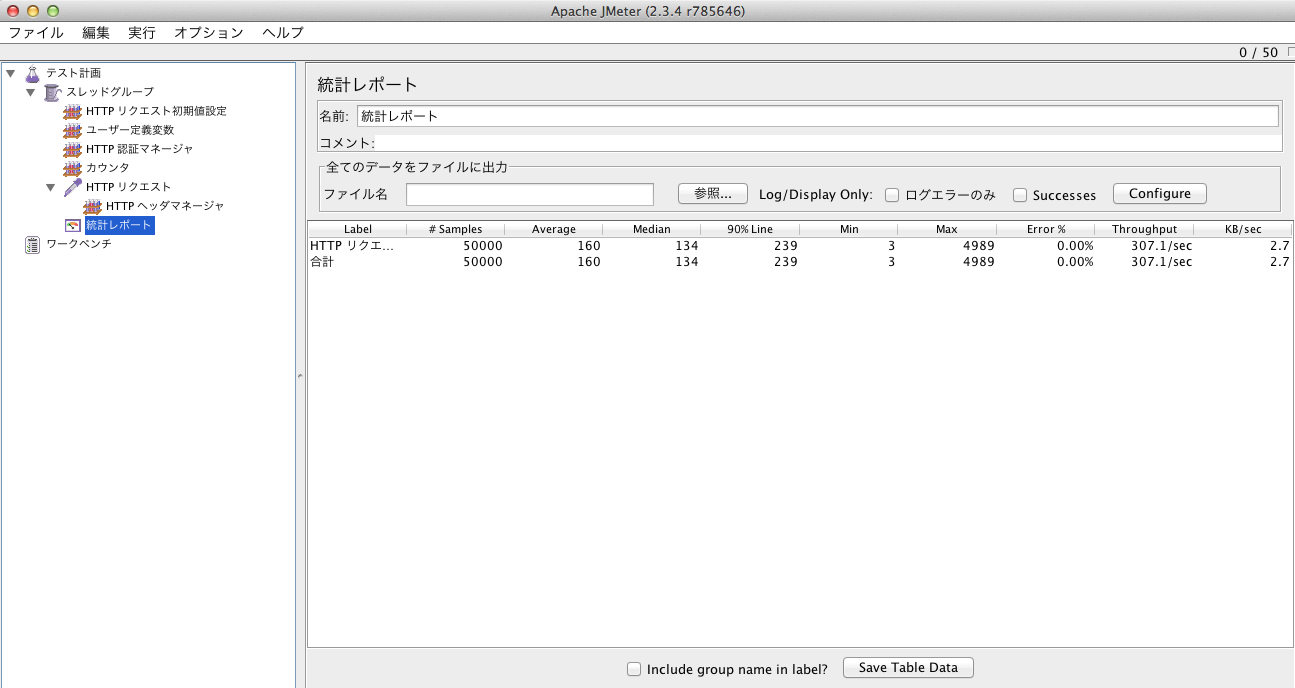Click the HTTP 認証マネージャ icon
Image resolution: width=1295 pixels, height=688 pixels.
(72, 149)
